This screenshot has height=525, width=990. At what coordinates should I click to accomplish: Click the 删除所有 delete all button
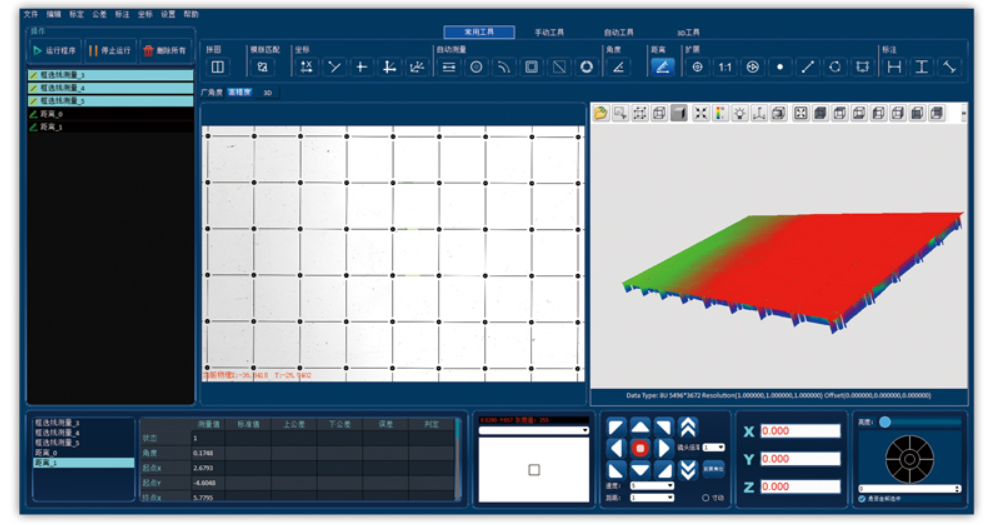pyautogui.click(x=165, y=50)
